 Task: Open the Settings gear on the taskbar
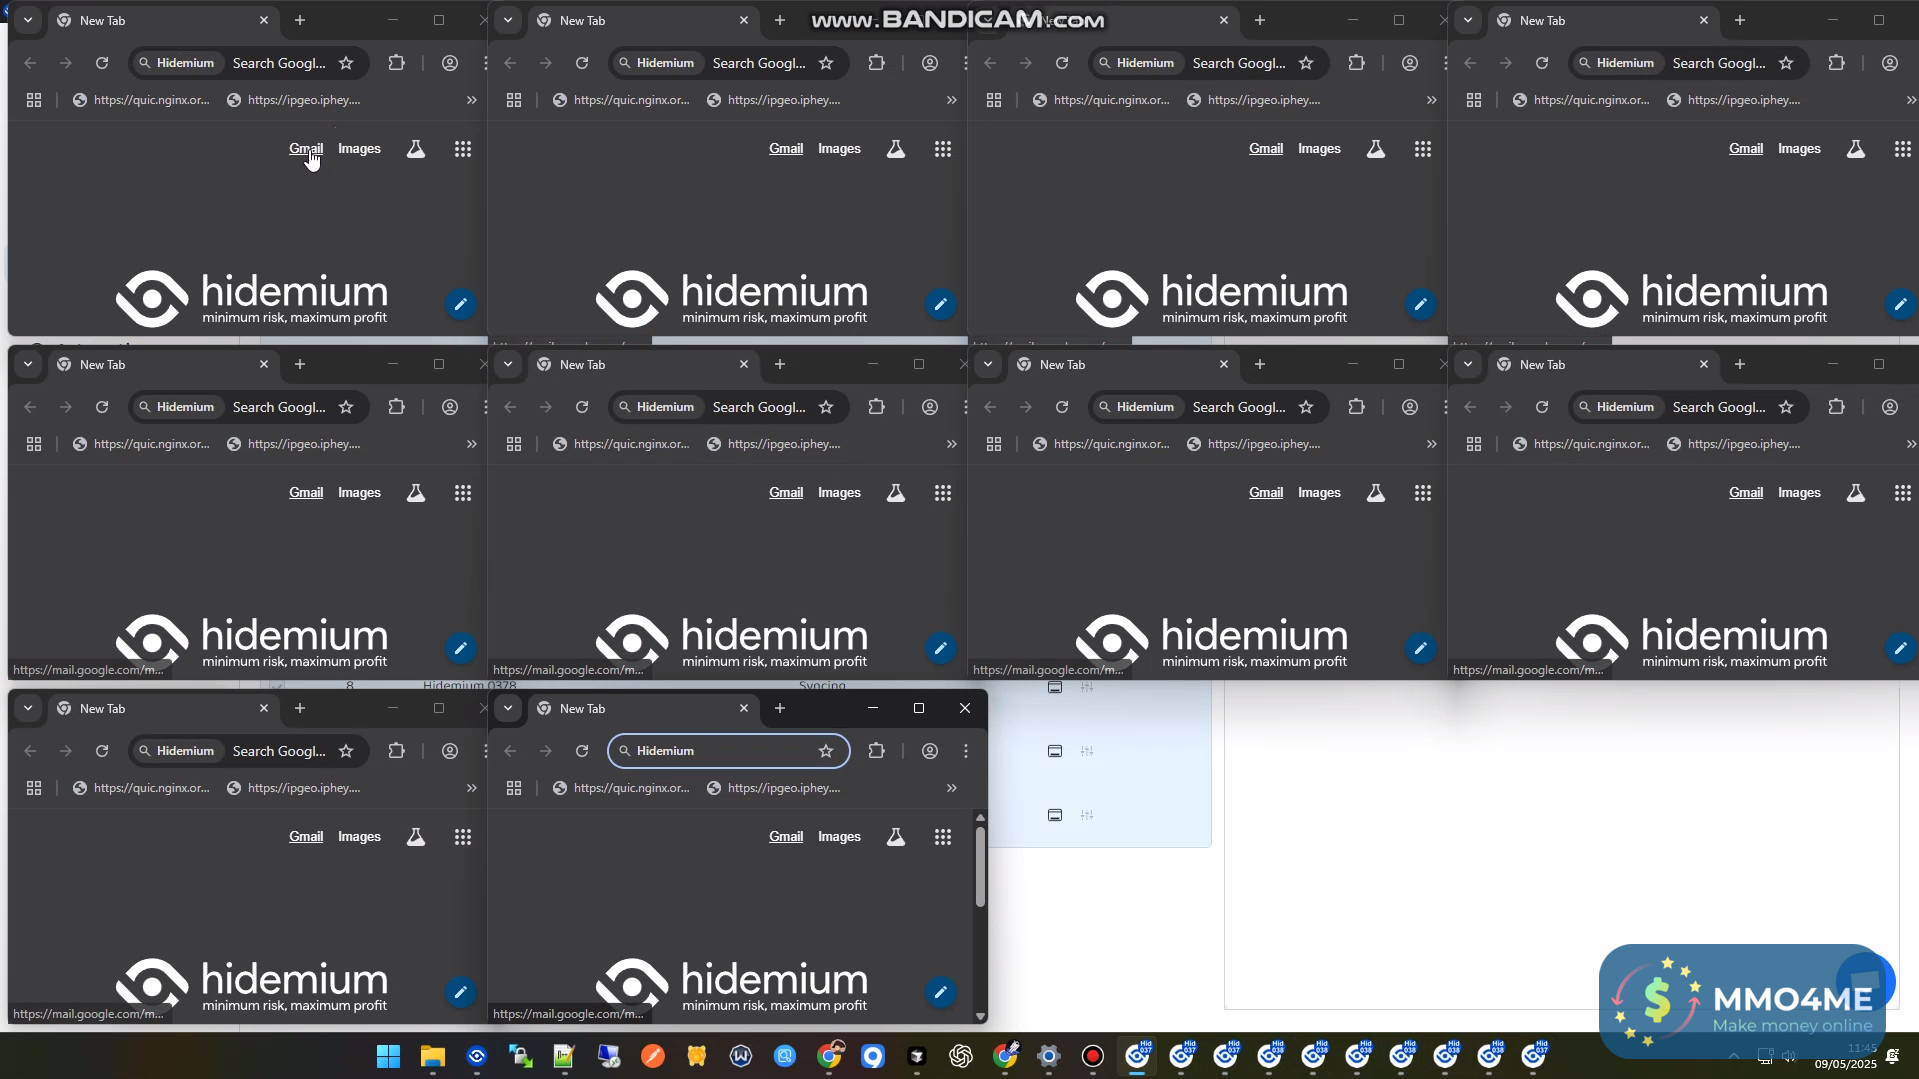coord(1049,1056)
